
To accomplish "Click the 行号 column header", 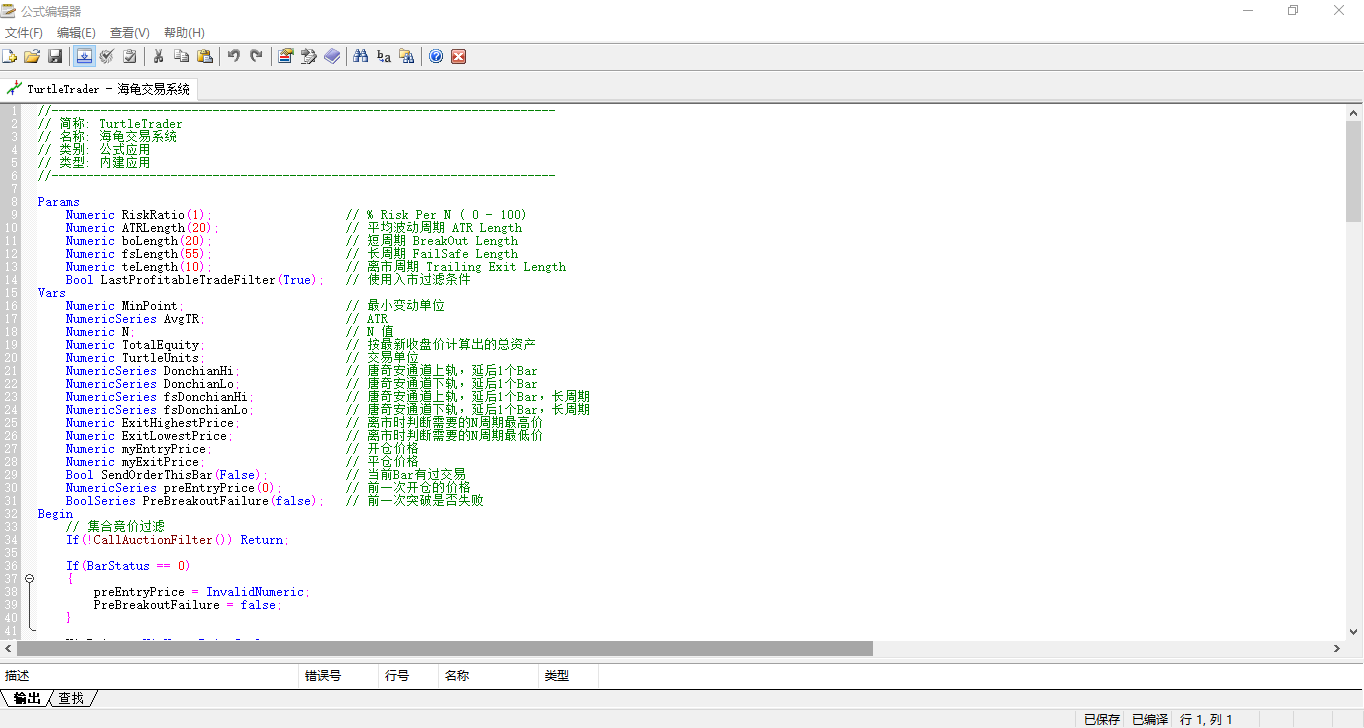I will click(x=409, y=676).
